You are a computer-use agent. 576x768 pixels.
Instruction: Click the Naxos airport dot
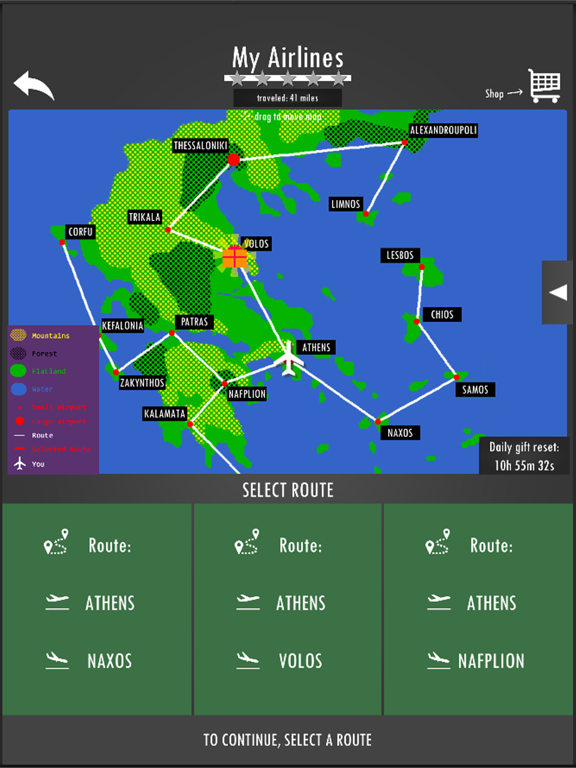click(x=378, y=422)
